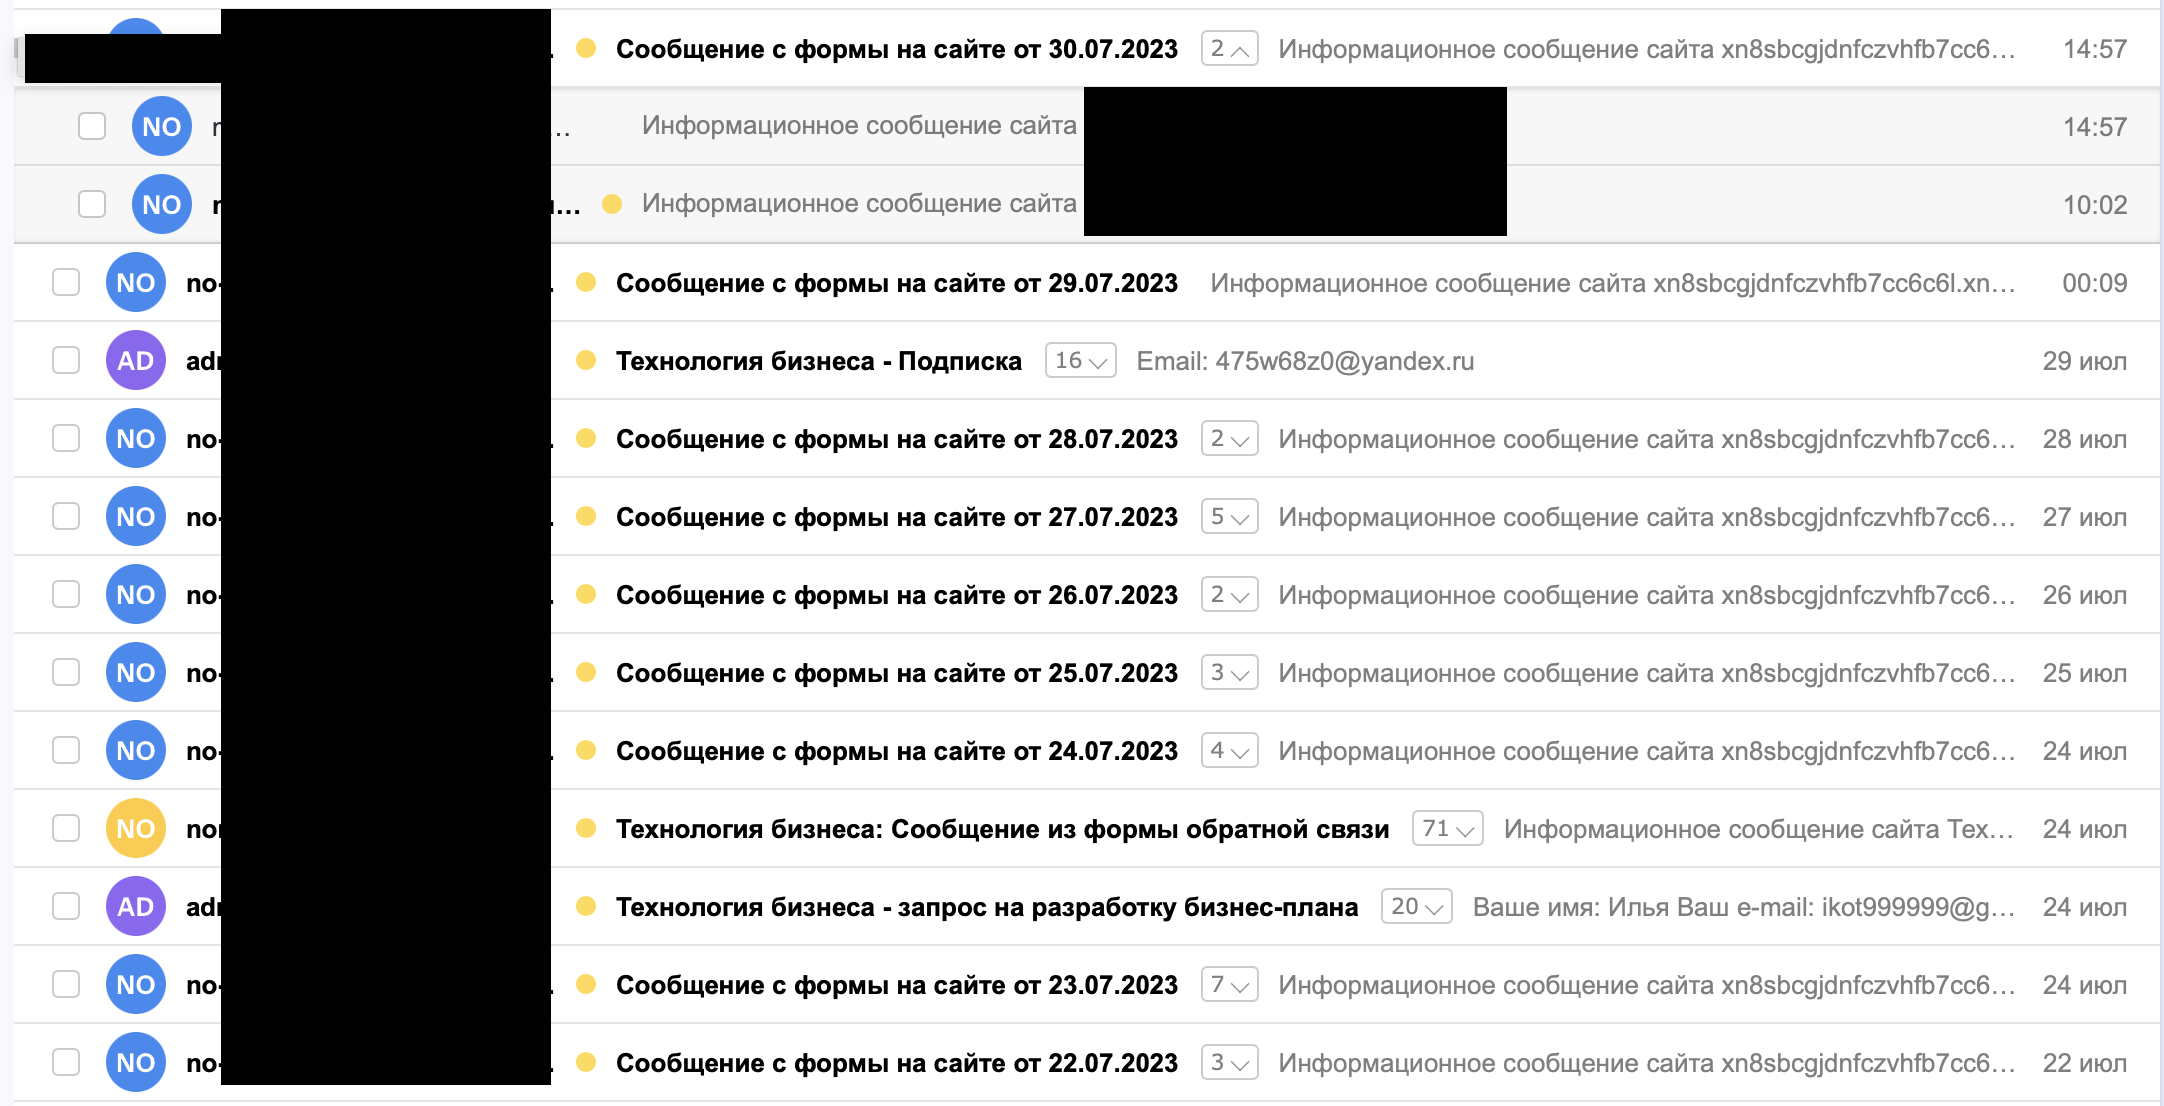This screenshot has width=2164, height=1106.
Task: Collapse the 30.07.2023 thread counter
Action: [x=1230, y=48]
